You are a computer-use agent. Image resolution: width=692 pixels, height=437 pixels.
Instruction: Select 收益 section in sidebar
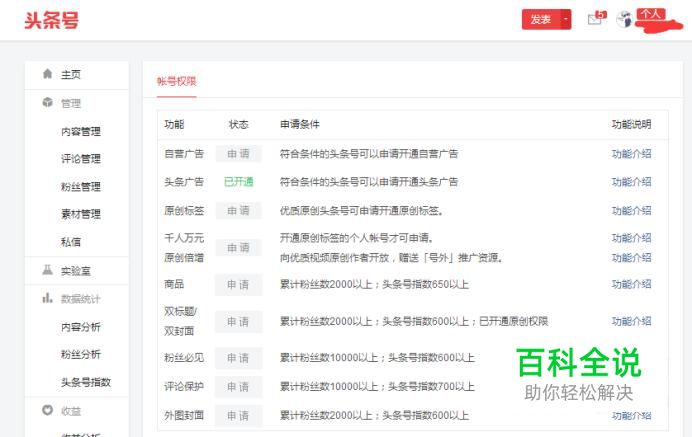71,411
